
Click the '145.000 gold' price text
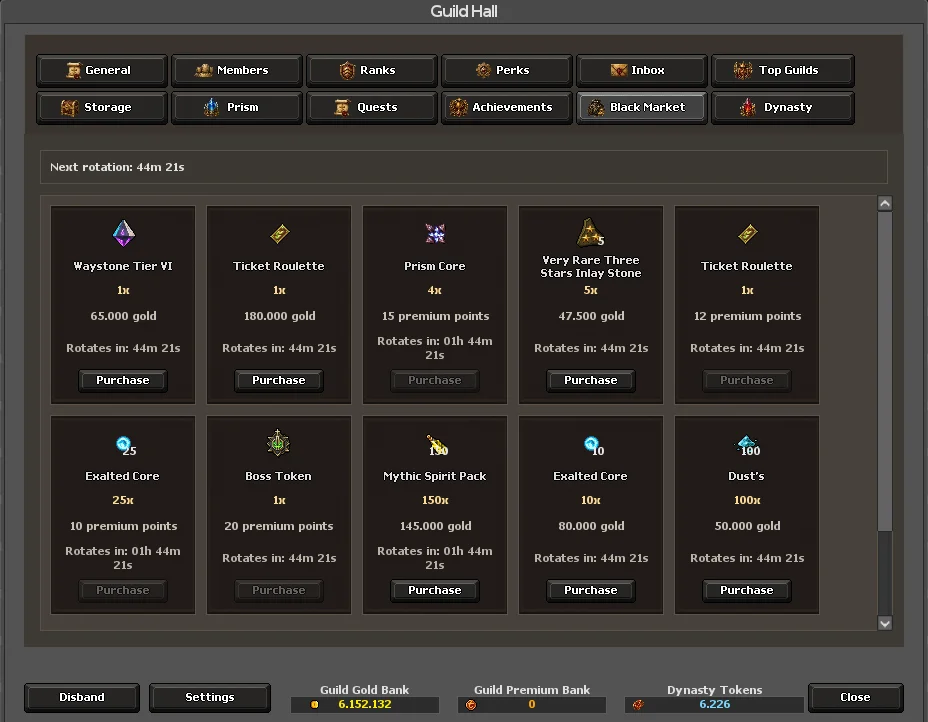[435, 526]
